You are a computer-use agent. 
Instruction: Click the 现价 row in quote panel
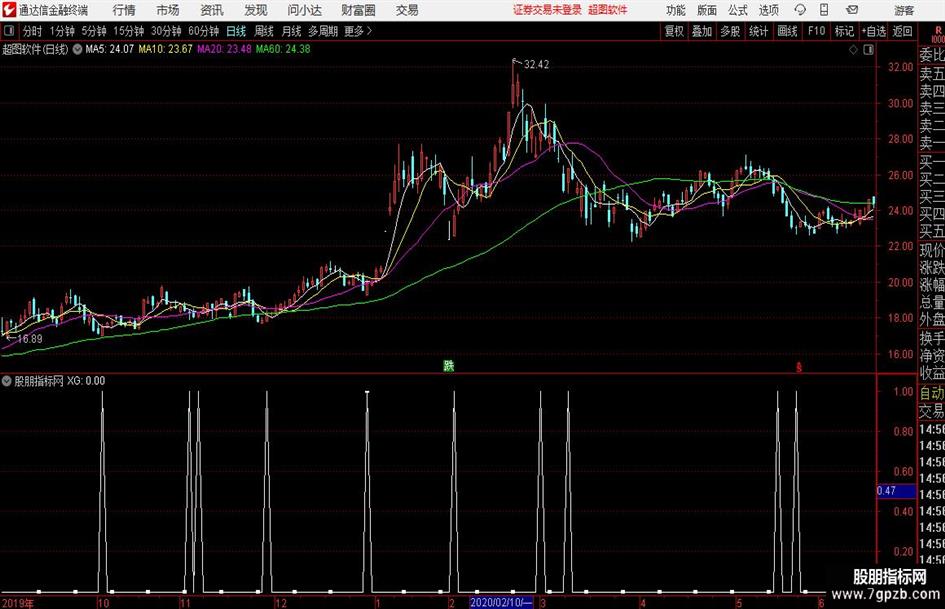point(932,250)
